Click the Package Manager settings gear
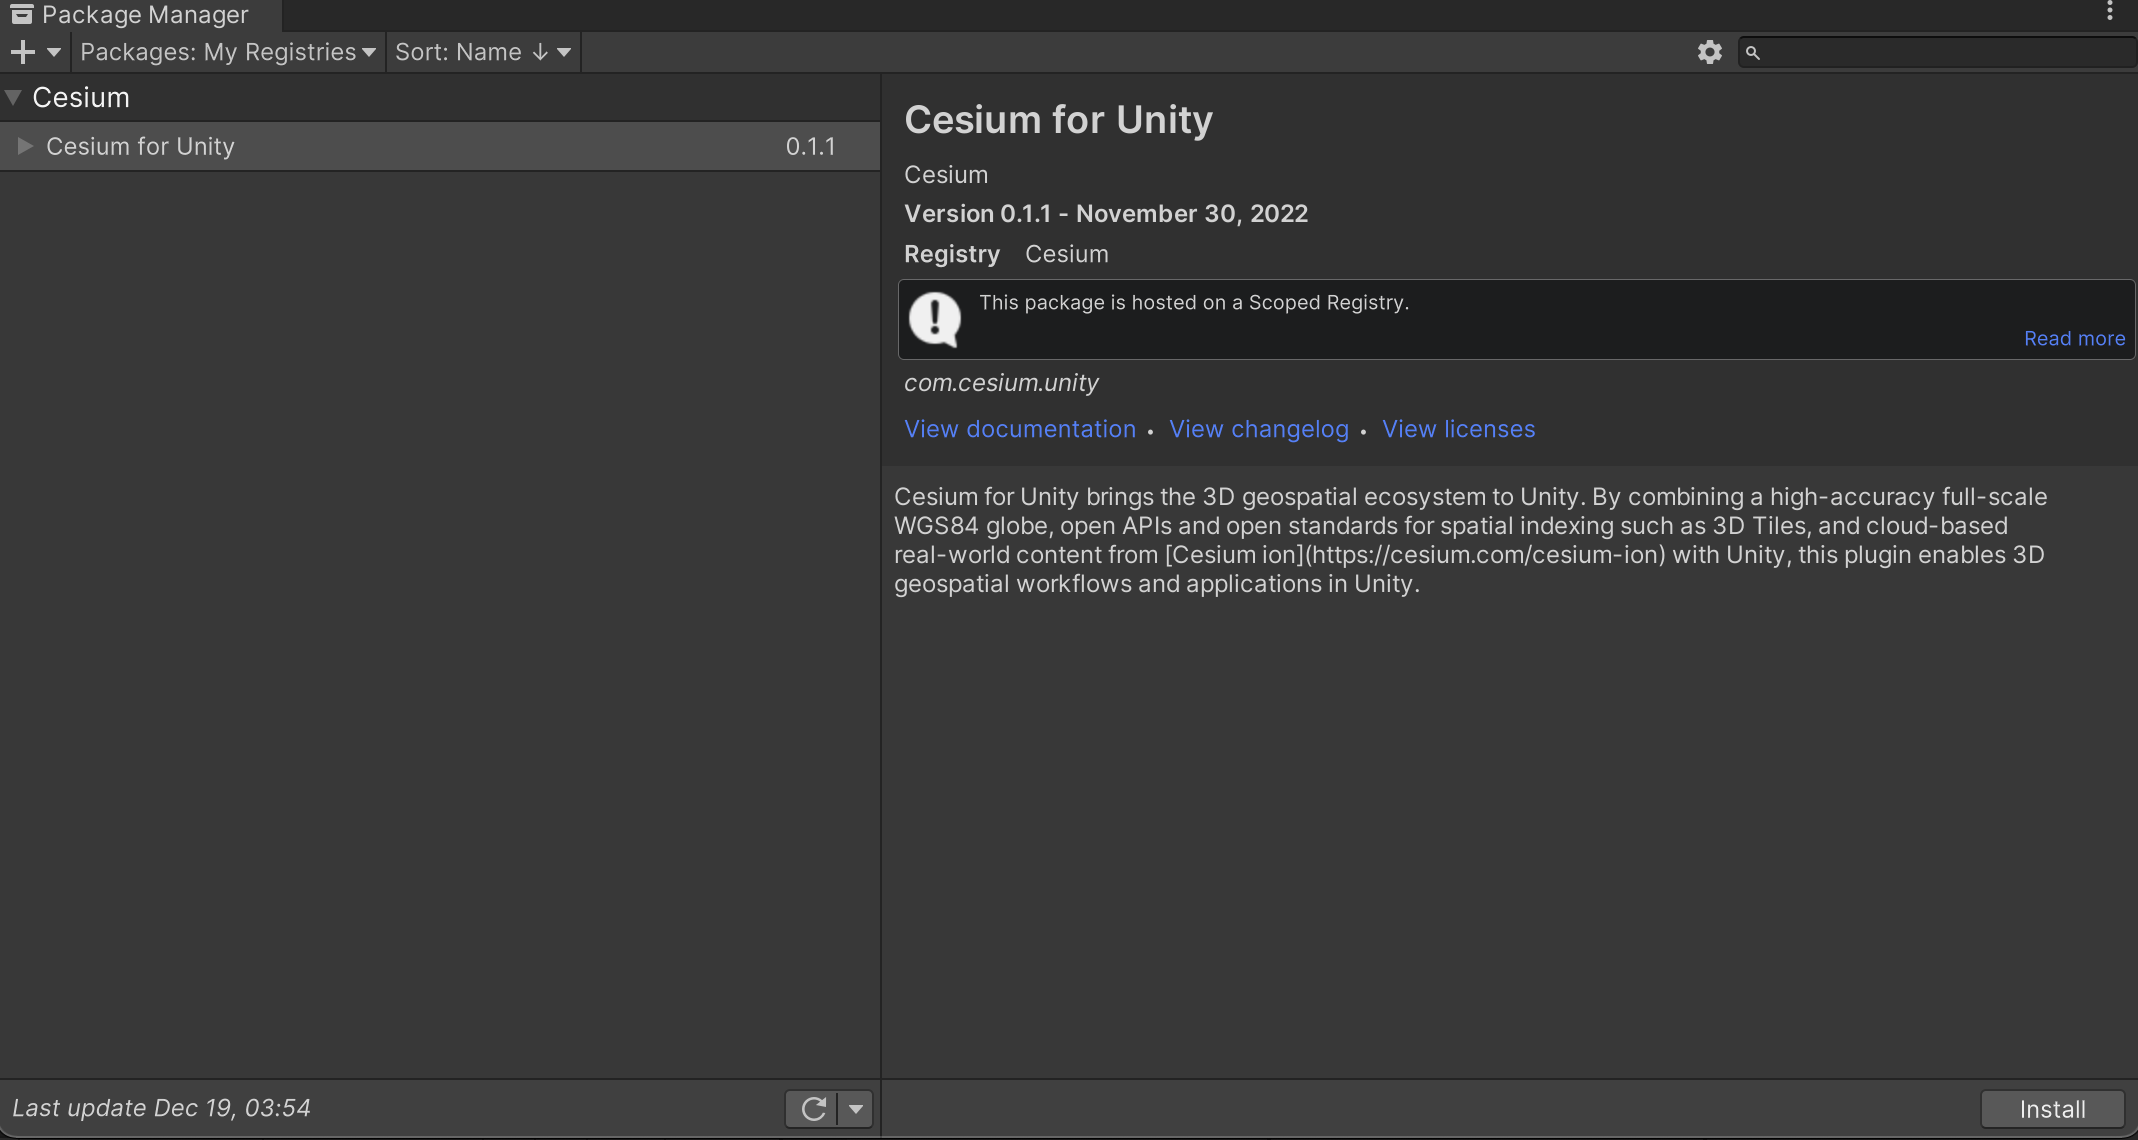2138x1140 pixels. coord(1710,51)
